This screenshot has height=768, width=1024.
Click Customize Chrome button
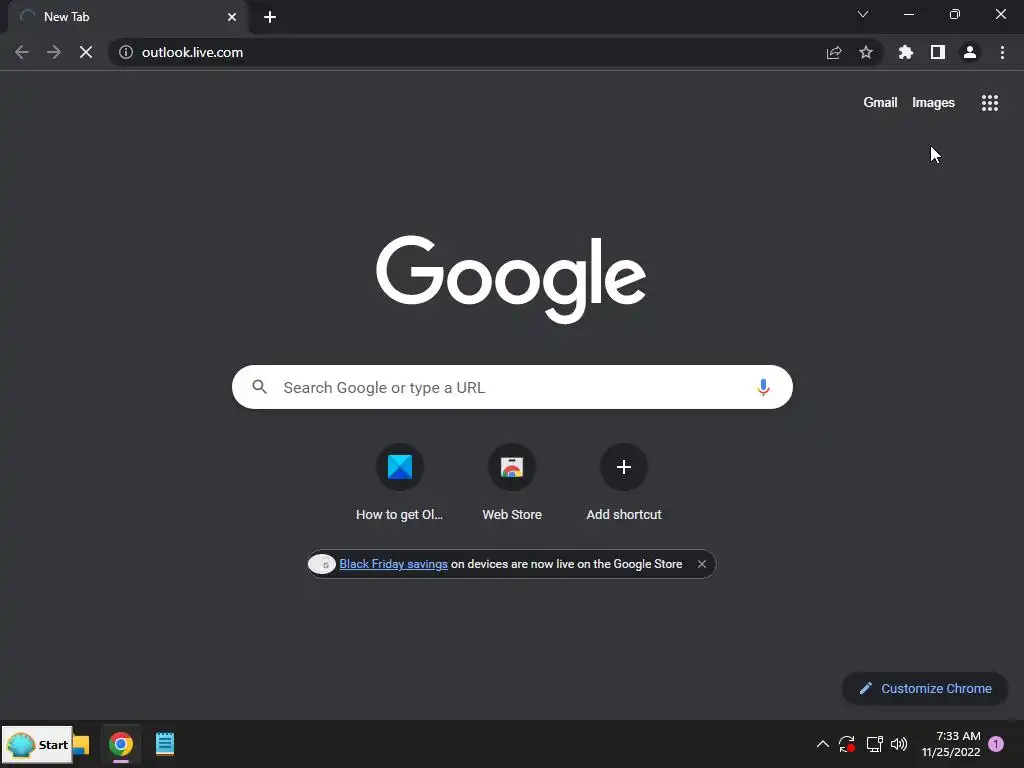(925, 688)
